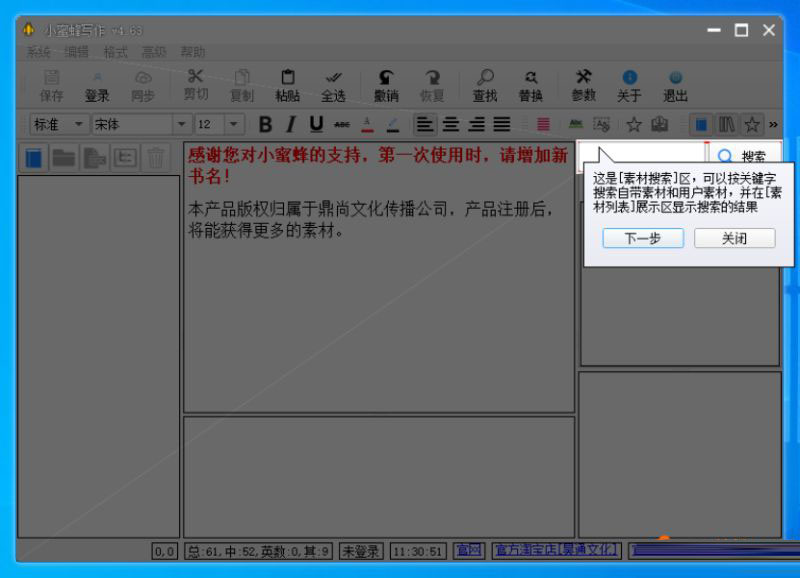Viewport: 800px width, 578px height.
Task: Open the 标准 style dropdown
Action: (79, 124)
